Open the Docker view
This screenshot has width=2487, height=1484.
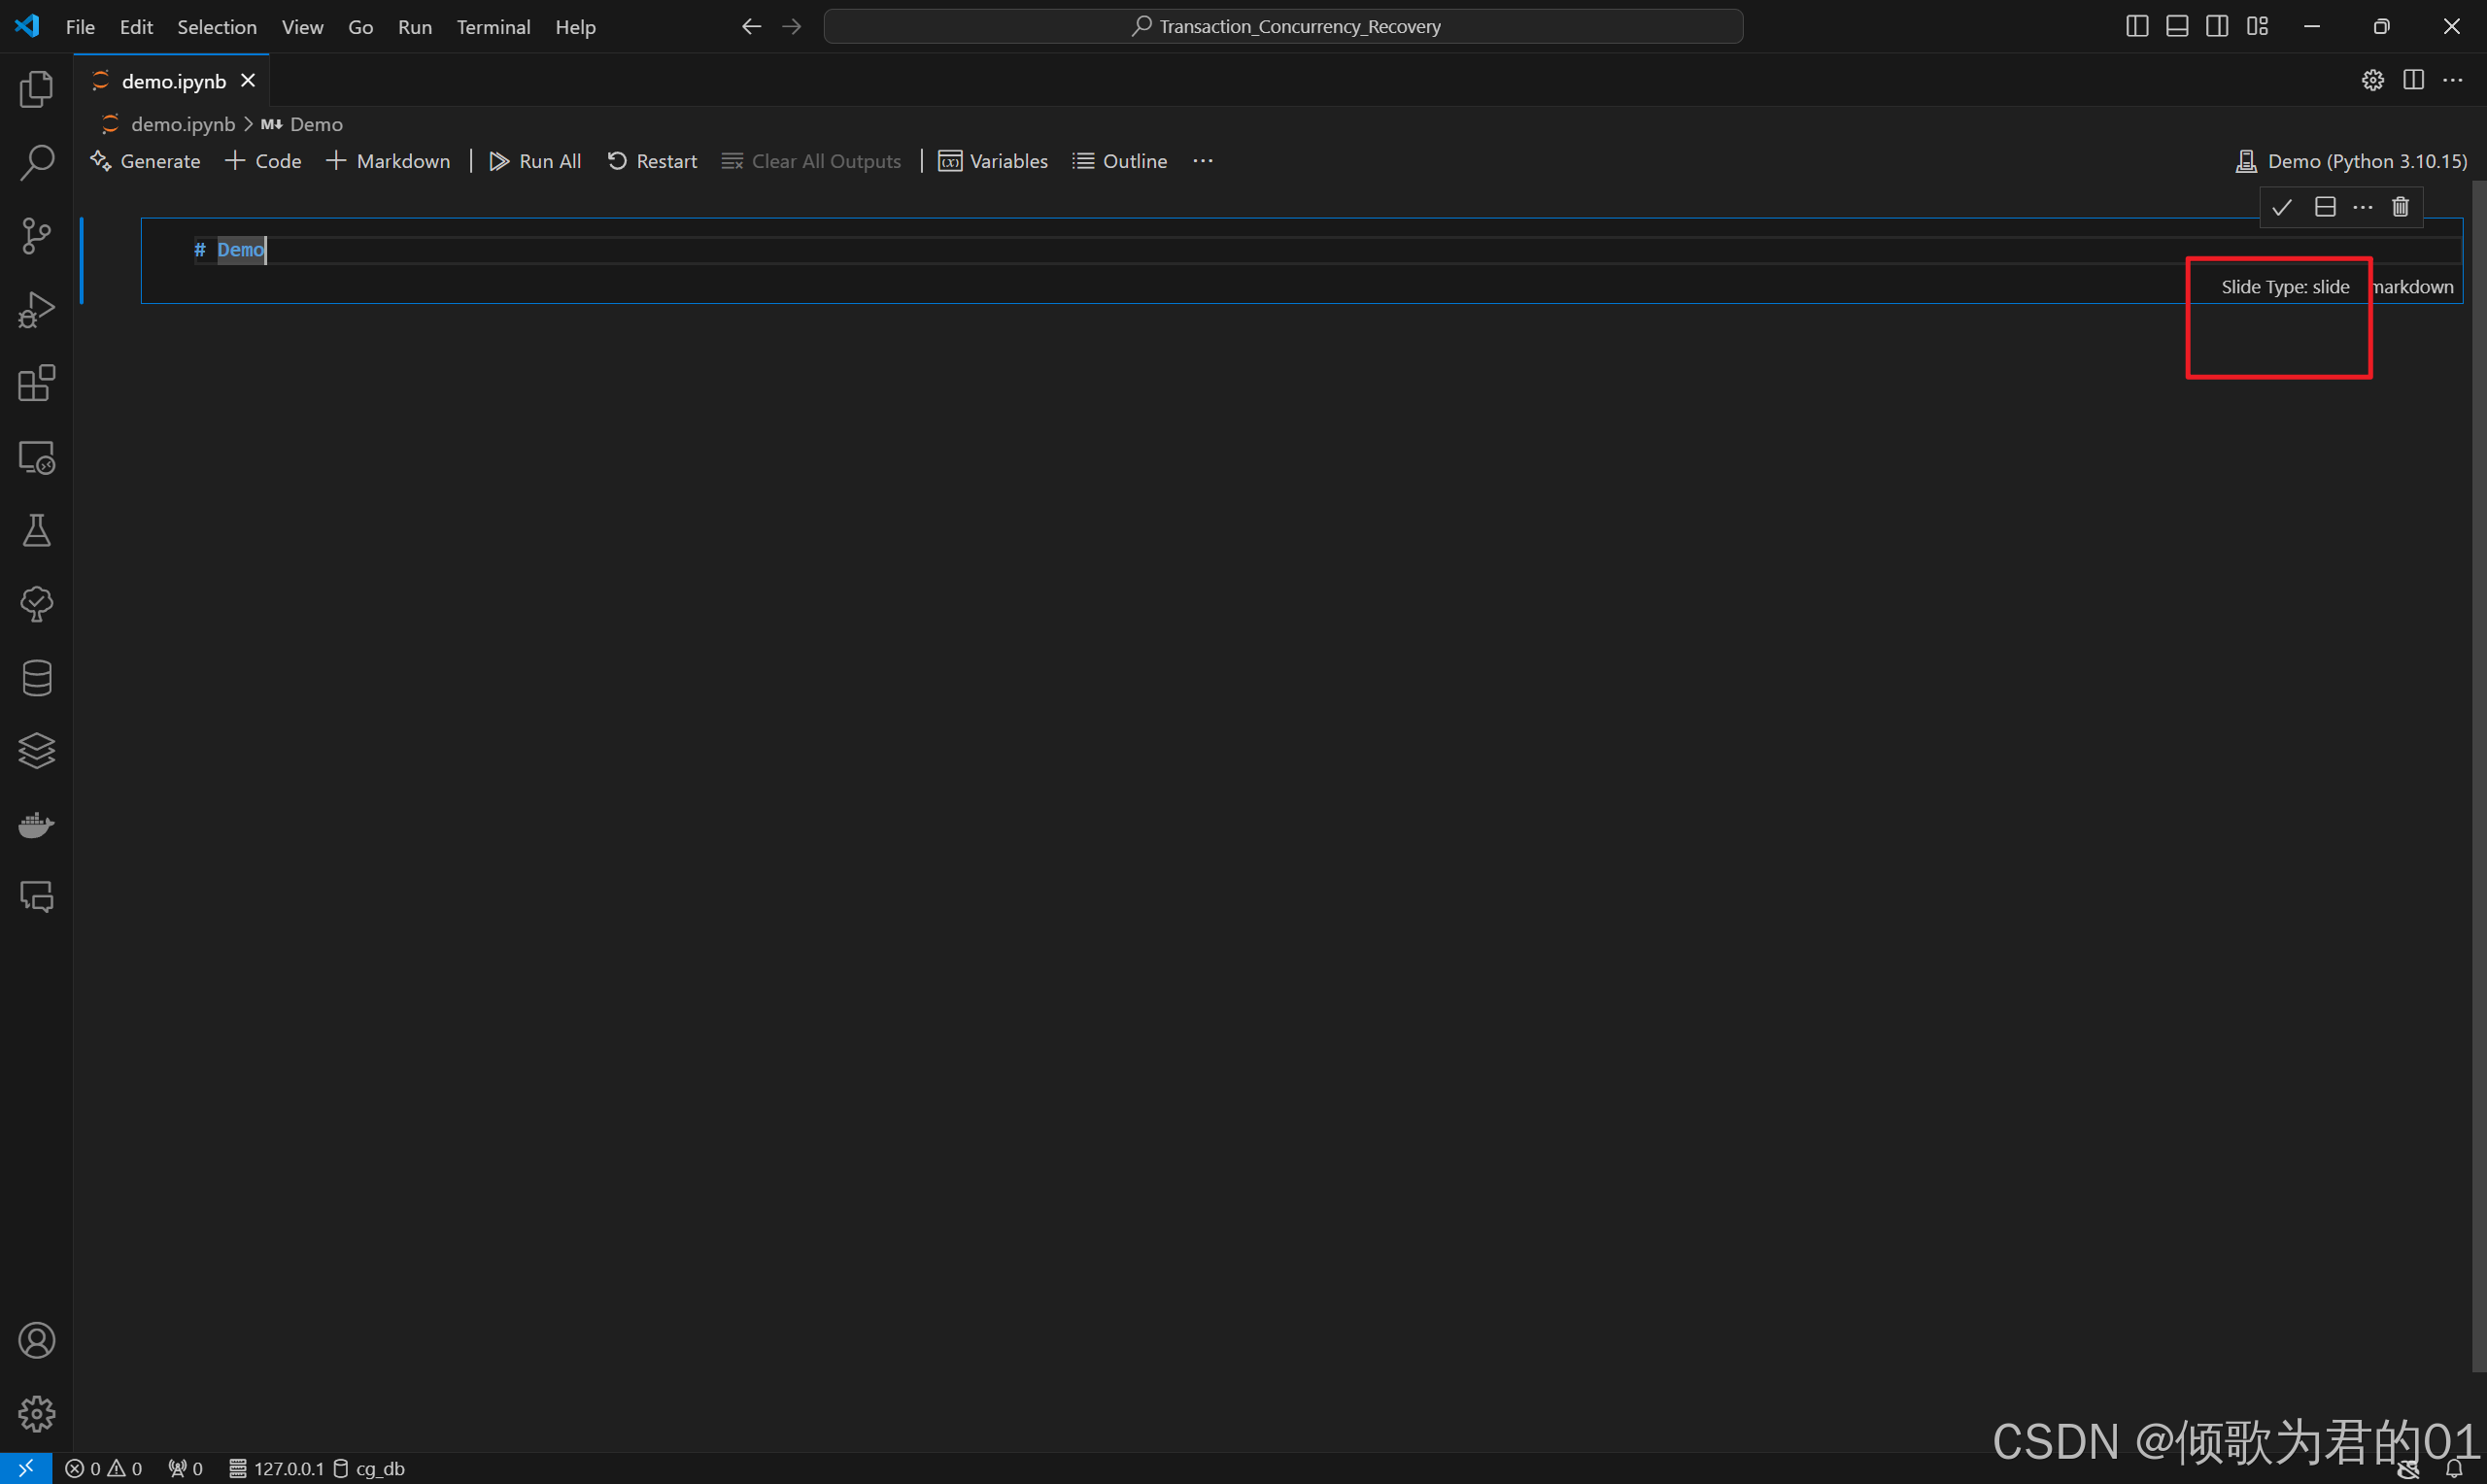(36, 825)
